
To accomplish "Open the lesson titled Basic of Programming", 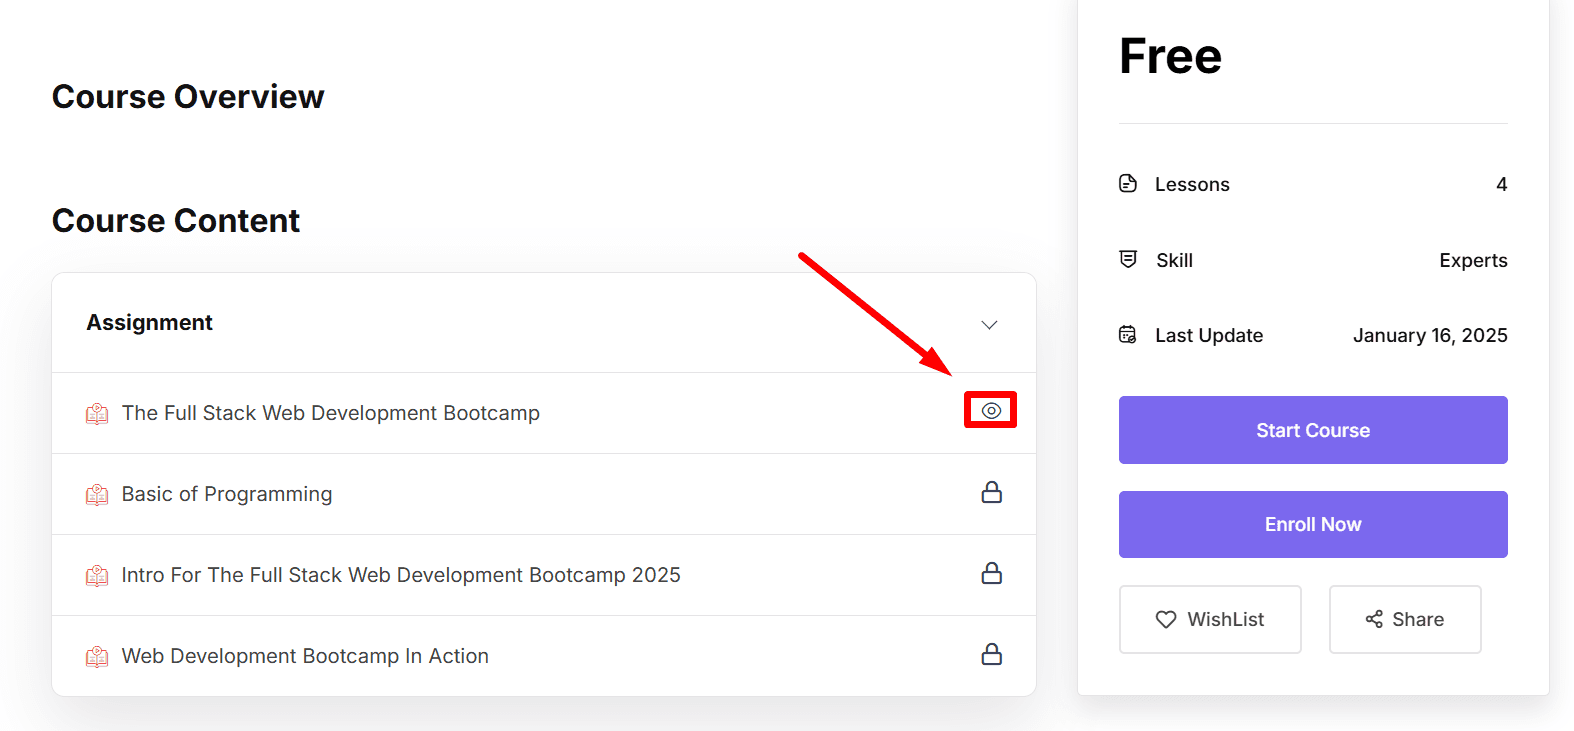I will 226,494.
